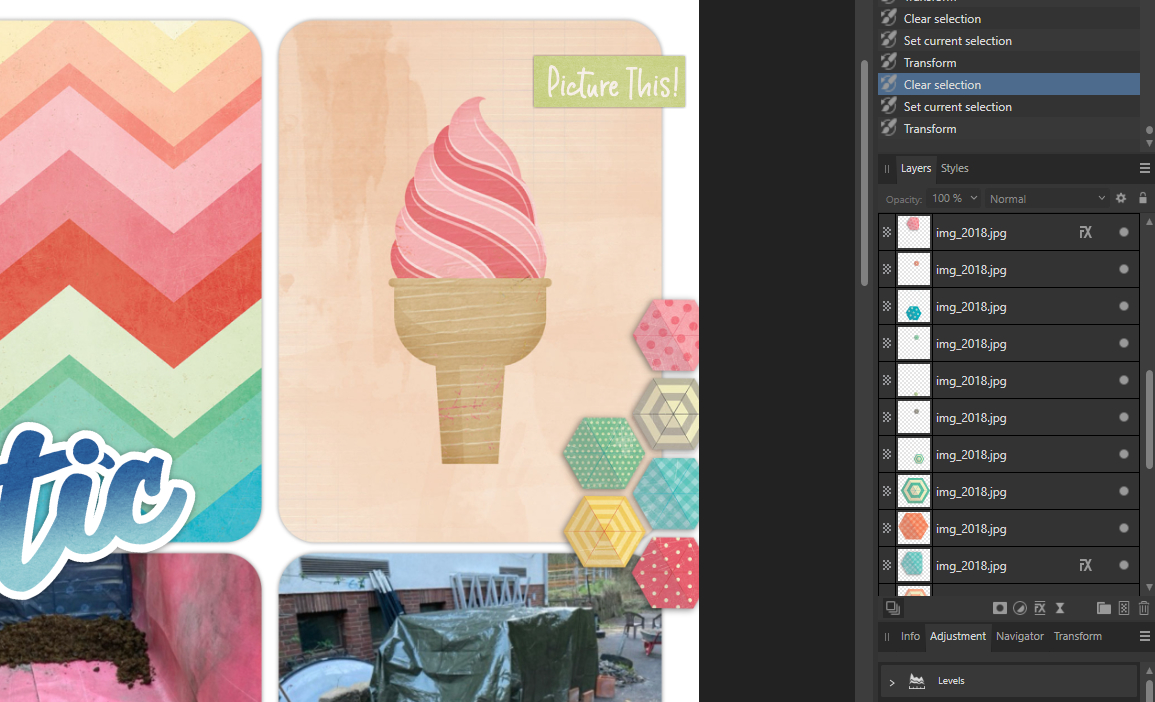
Task: Hide the teal dotted hexagon layer
Action: (1124, 306)
